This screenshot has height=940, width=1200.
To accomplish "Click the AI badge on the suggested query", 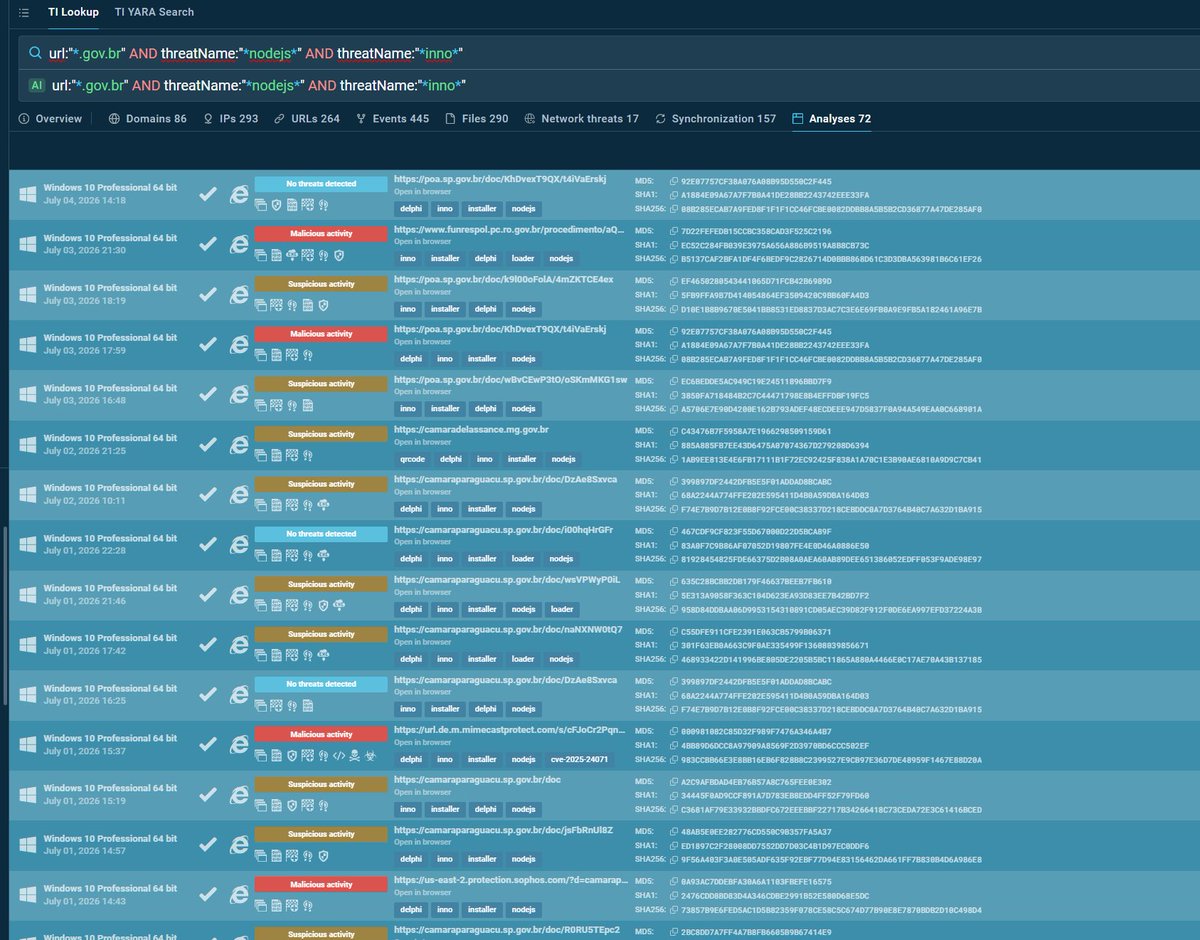I will pos(36,85).
